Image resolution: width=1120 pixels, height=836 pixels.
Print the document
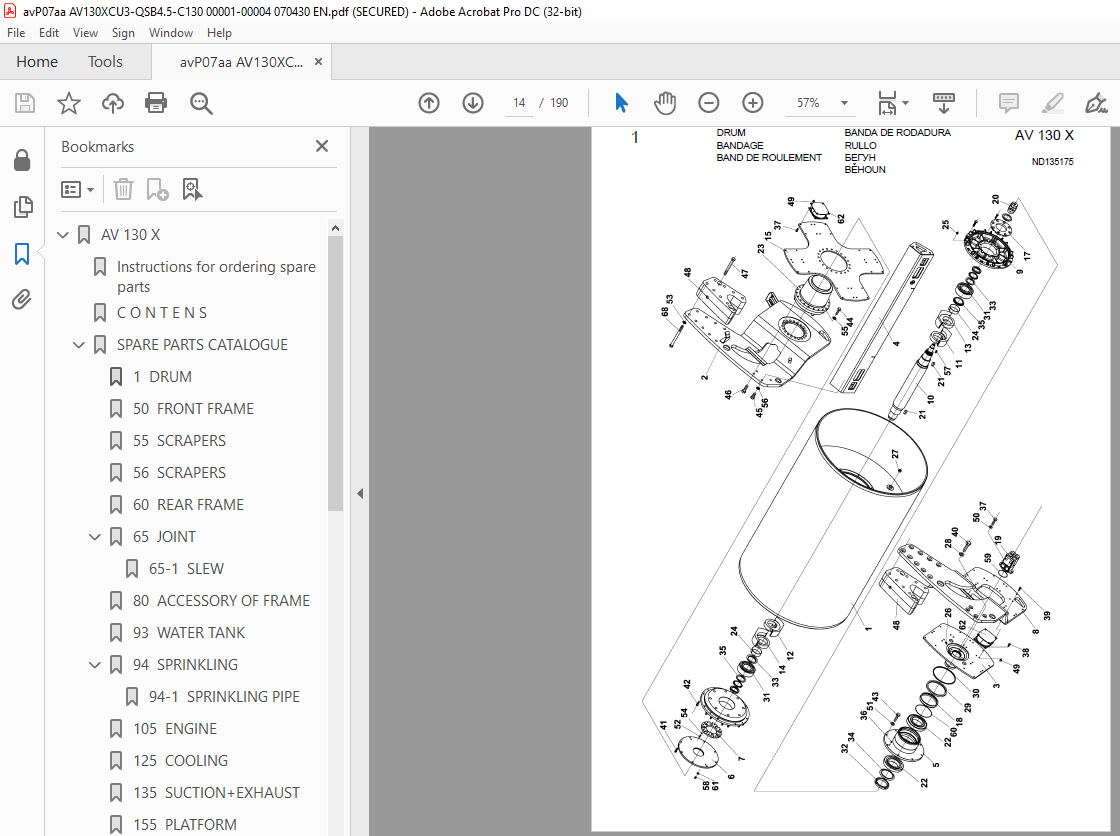pos(156,103)
